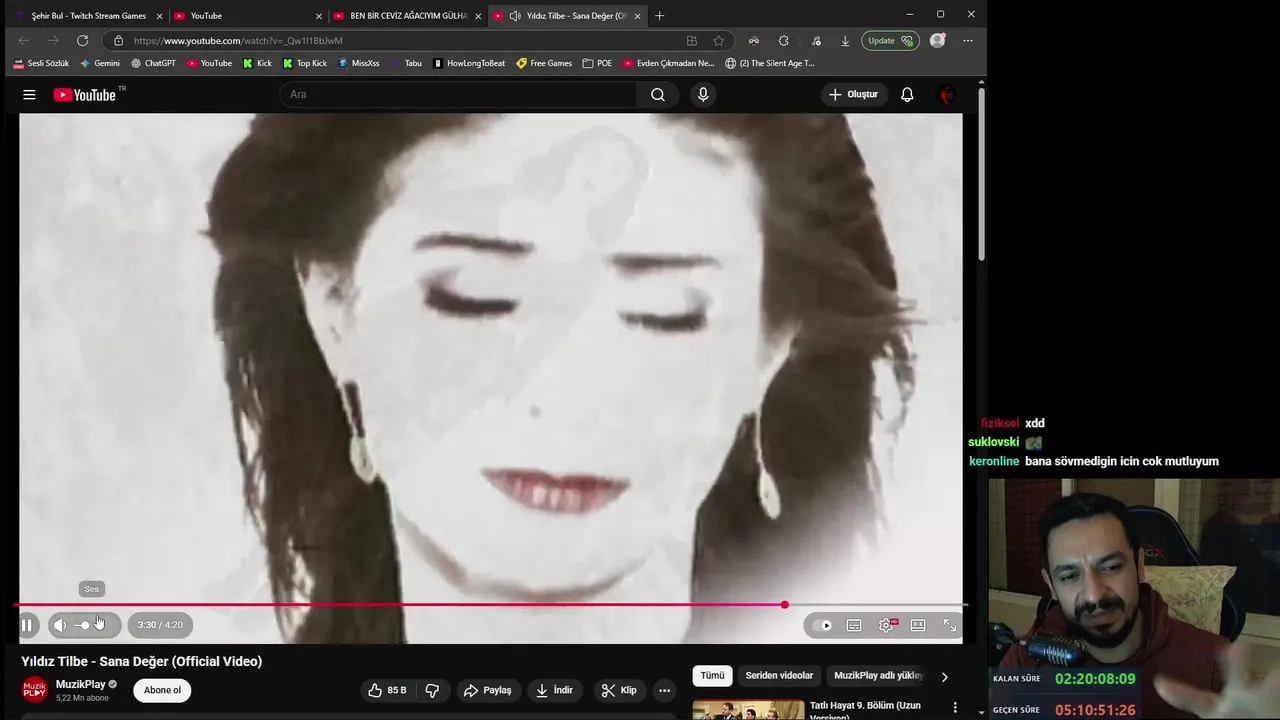Pause the playing video
The height and width of the screenshot is (720, 1280).
[27, 625]
